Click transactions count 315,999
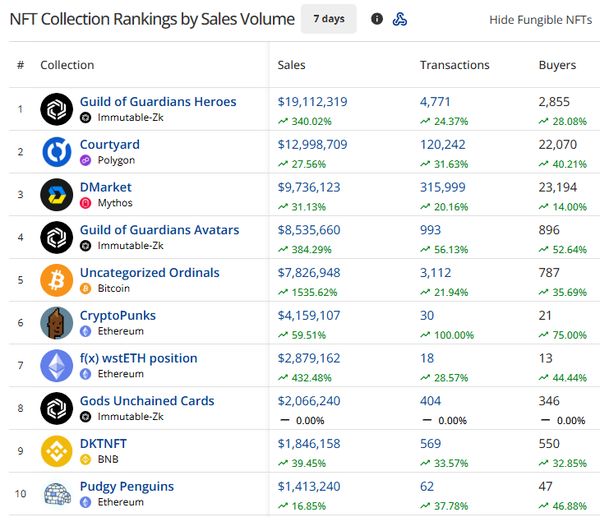 click(443, 187)
